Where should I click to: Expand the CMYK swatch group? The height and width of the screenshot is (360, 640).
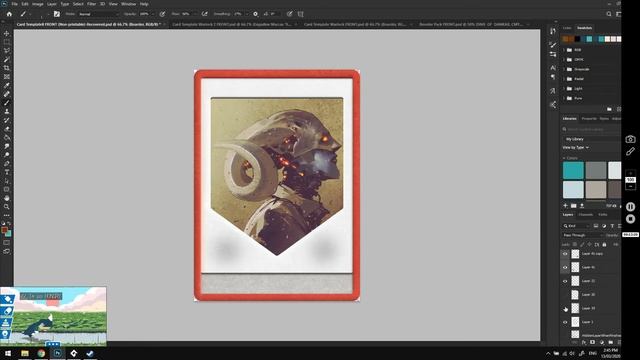click(x=564, y=60)
